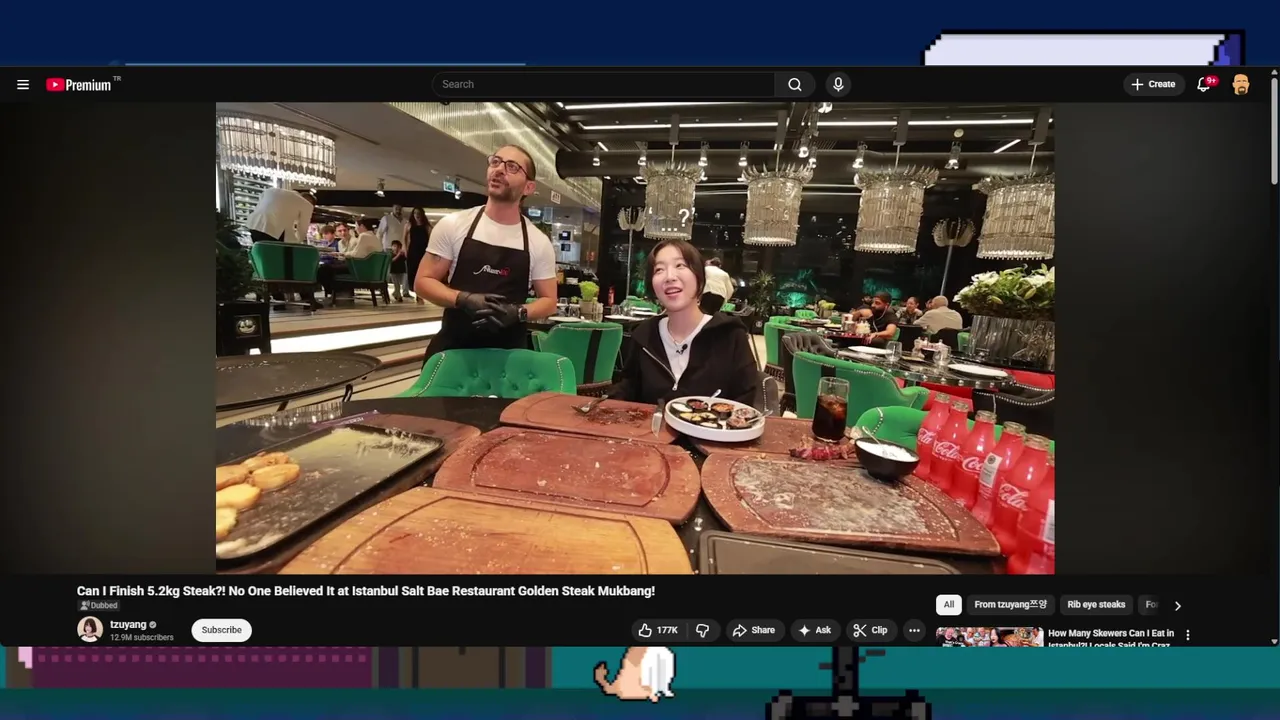The height and width of the screenshot is (720, 1280).
Task: Click the magnifier search button
Action: click(x=795, y=85)
